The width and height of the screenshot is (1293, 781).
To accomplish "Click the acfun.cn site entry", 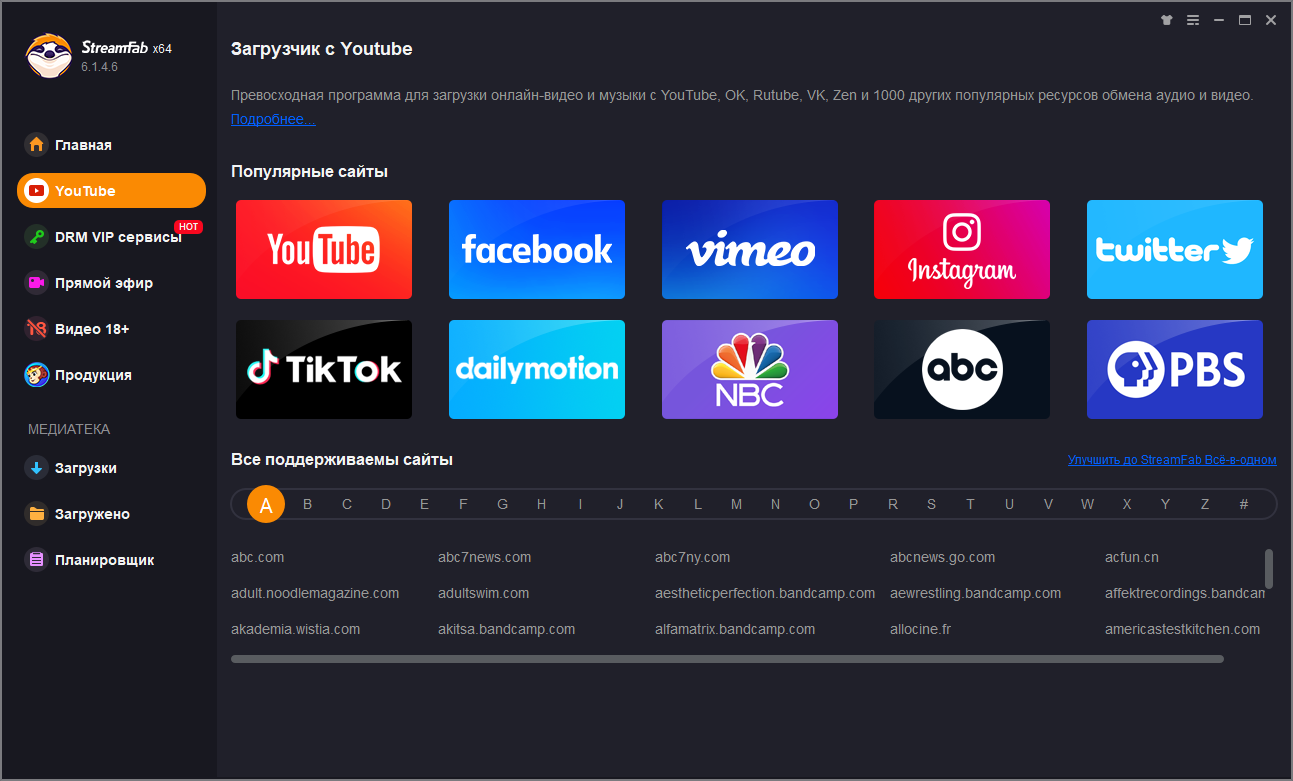I will 1132,557.
